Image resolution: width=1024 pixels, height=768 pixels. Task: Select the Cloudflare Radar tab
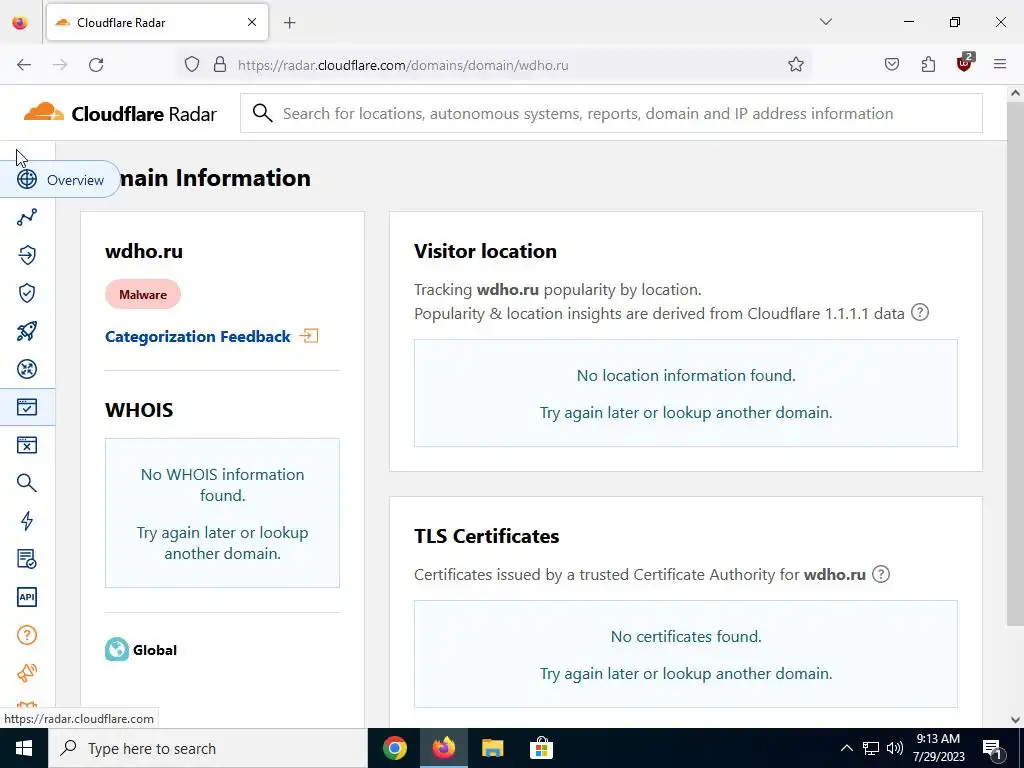pos(157,22)
